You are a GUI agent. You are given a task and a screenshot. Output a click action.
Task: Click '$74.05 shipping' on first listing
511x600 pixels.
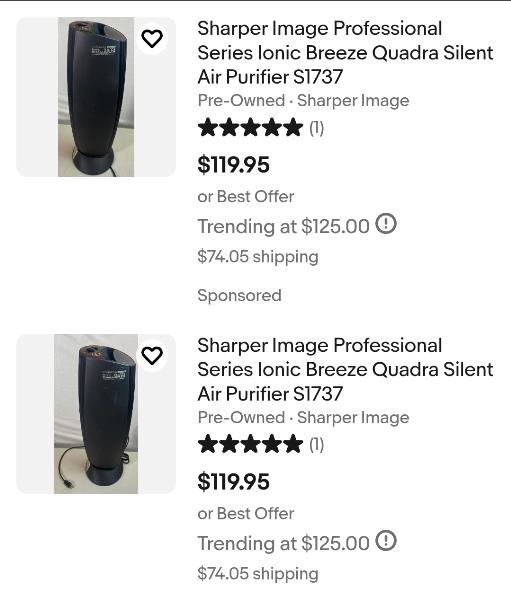[258, 256]
